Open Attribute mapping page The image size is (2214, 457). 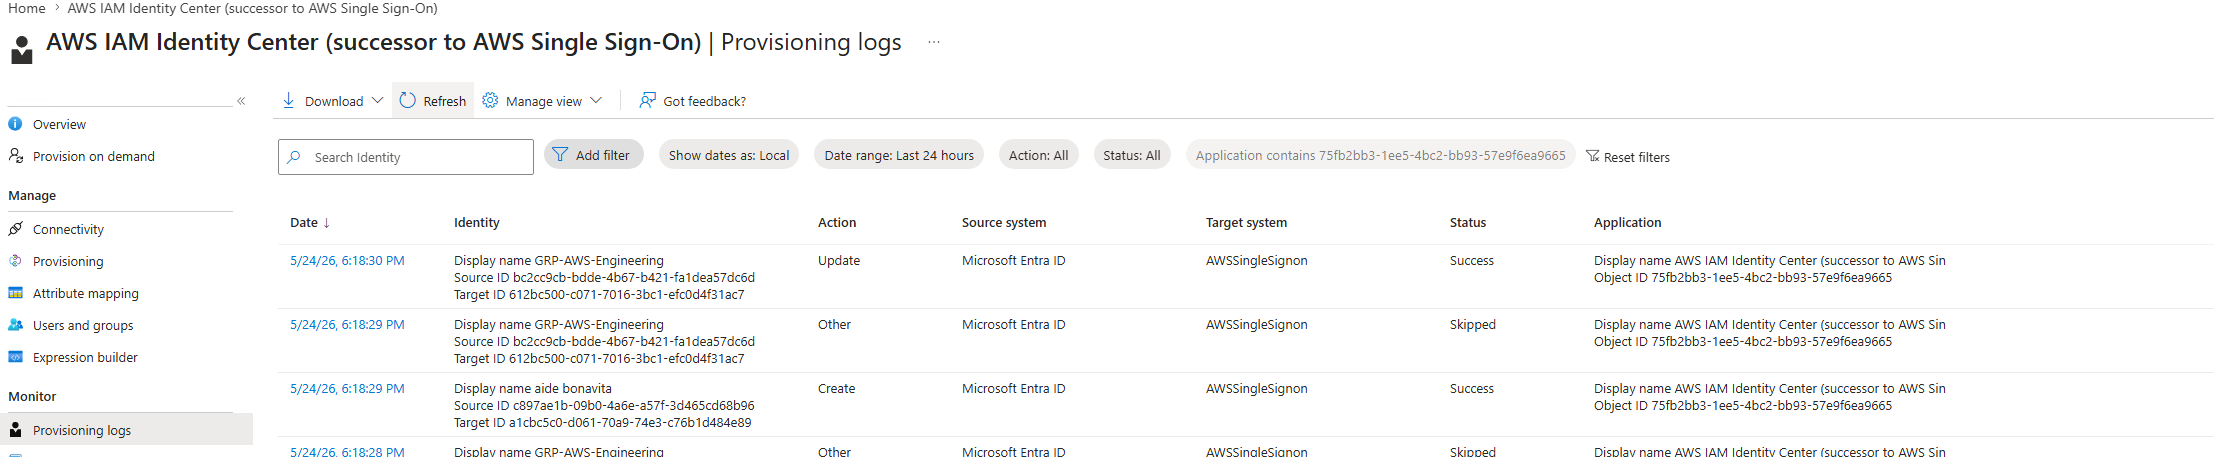(86, 294)
